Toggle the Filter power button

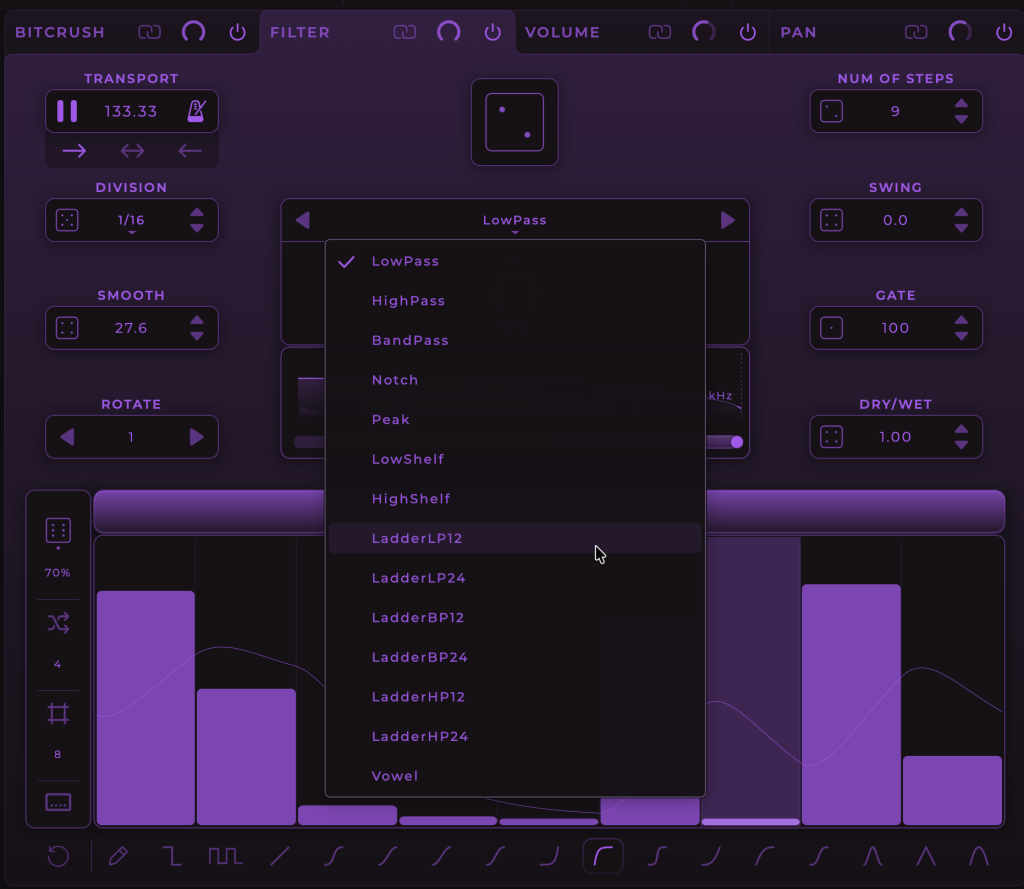click(492, 32)
